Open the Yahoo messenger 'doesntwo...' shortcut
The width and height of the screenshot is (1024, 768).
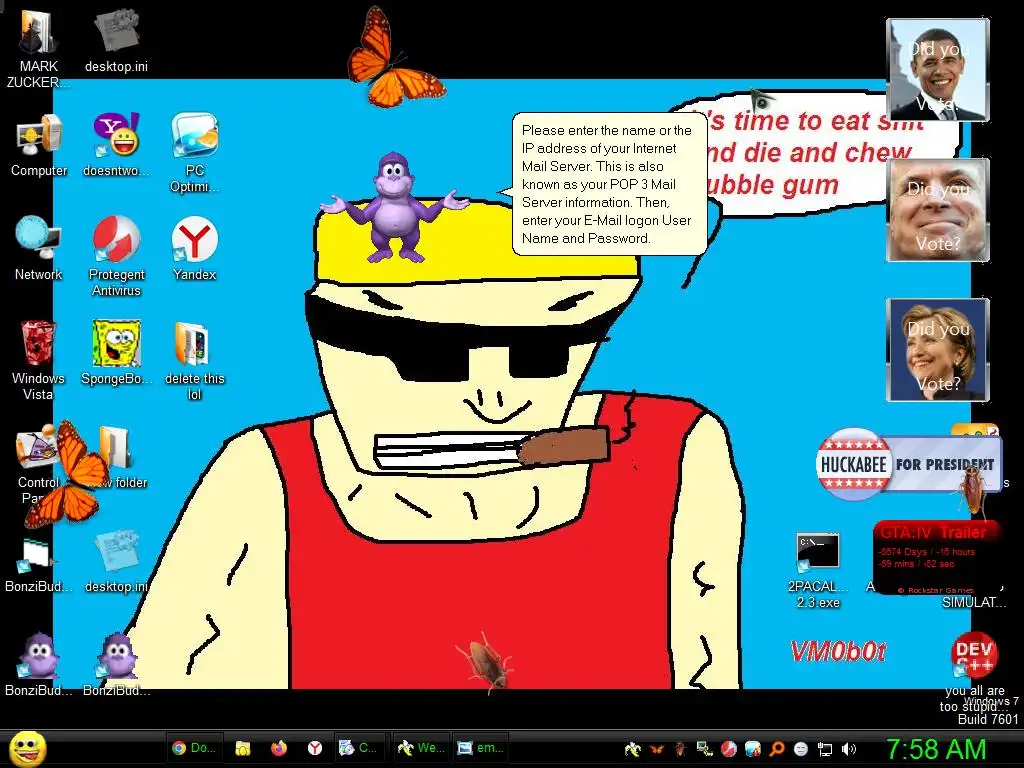pyautogui.click(x=116, y=145)
